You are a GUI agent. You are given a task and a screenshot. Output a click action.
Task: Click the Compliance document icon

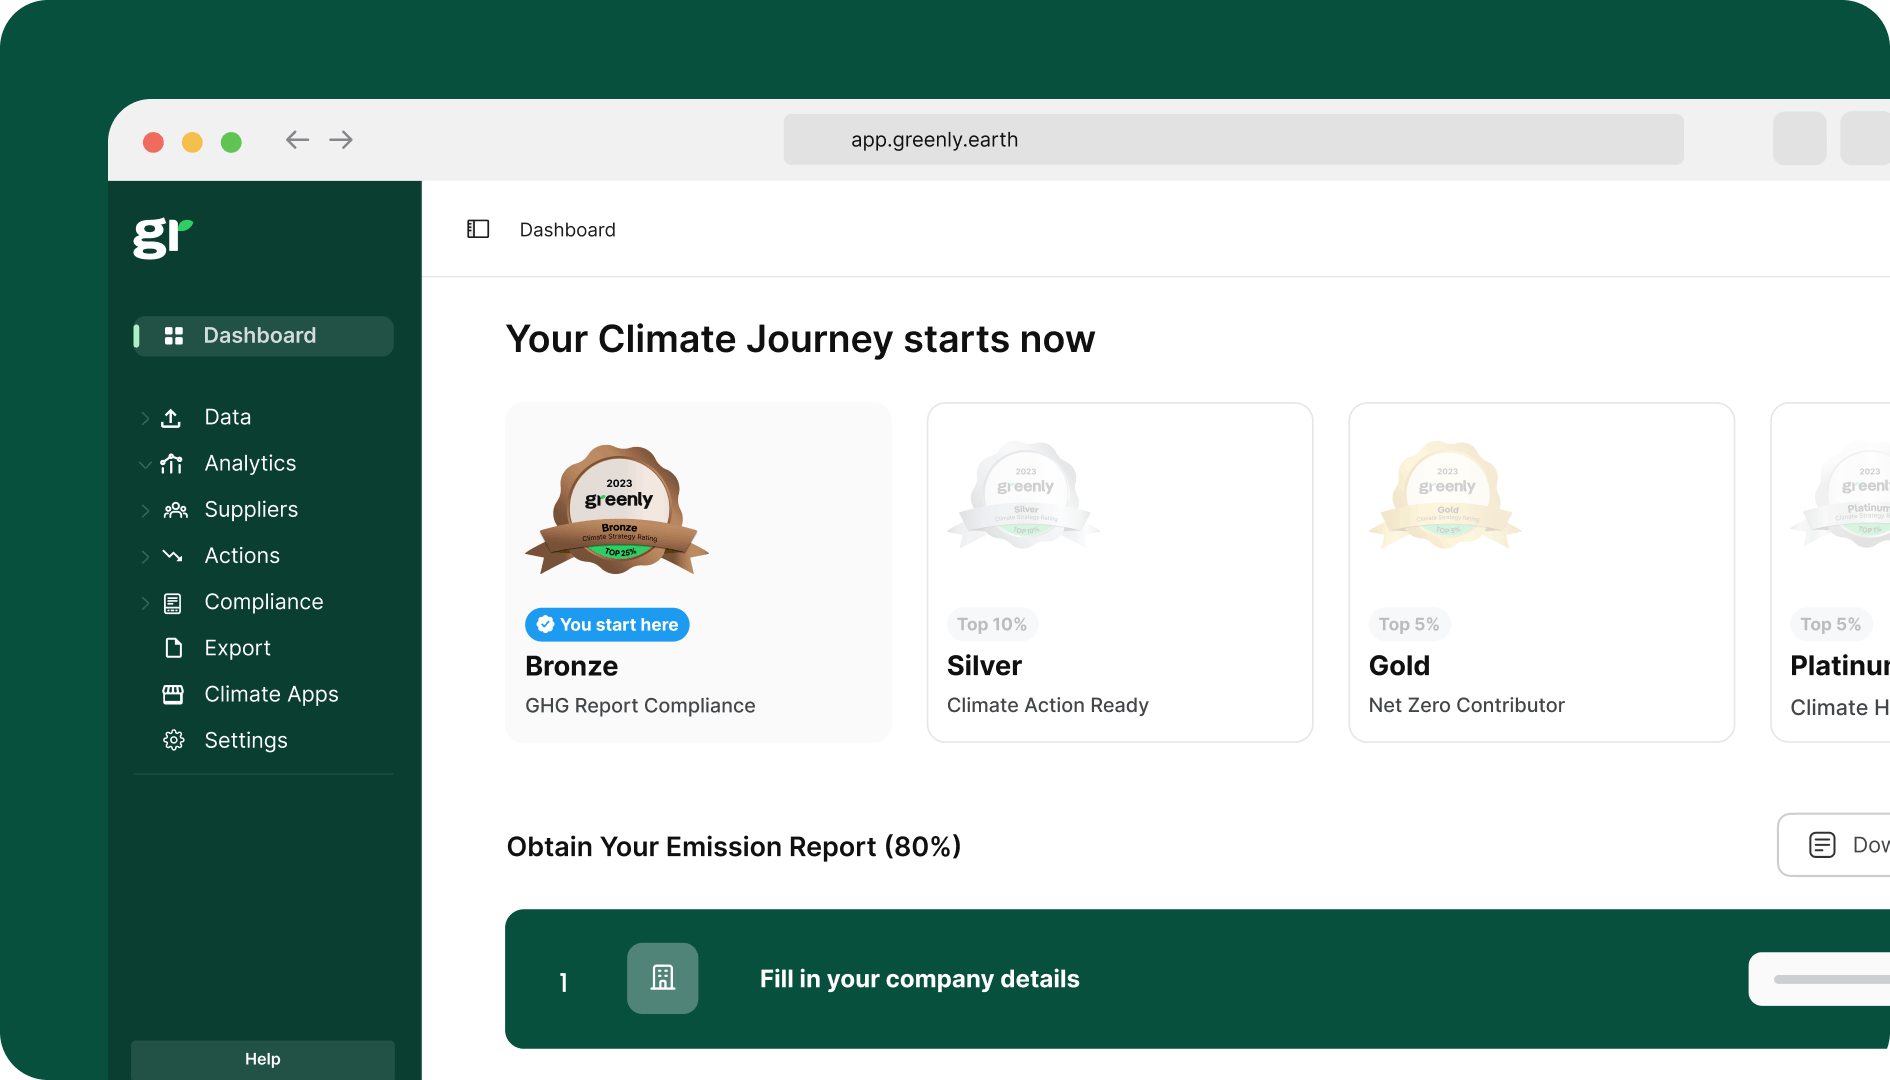[173, 602]
